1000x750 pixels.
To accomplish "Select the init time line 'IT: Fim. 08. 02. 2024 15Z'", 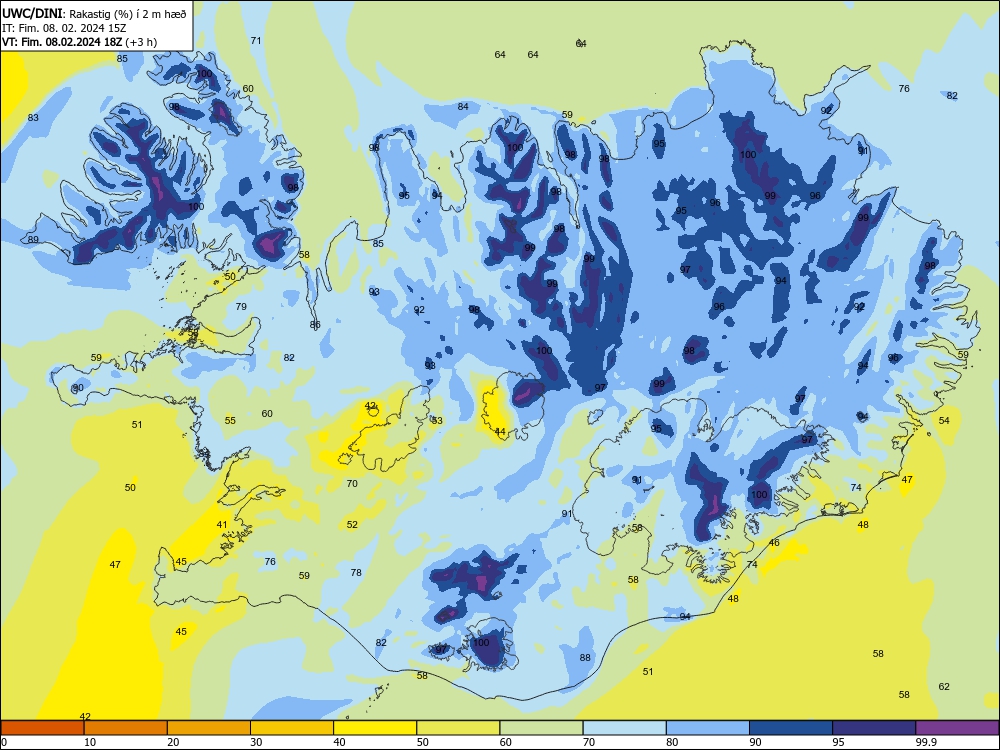I will [64, 28].
